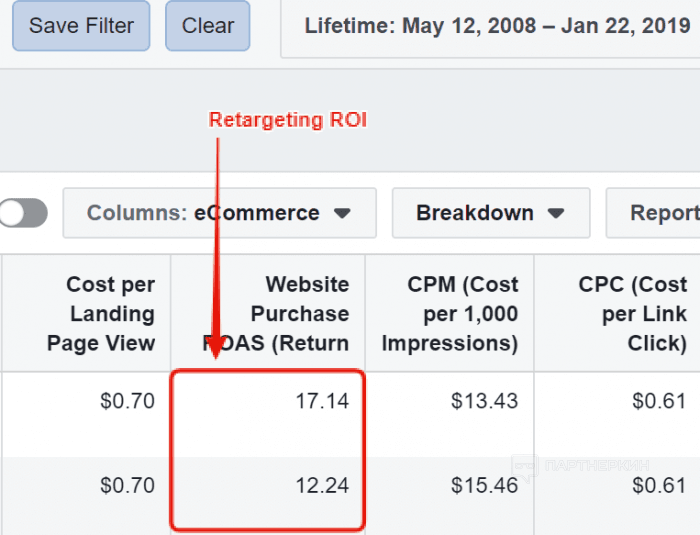Click the Save Filter button
Viewport: 700px width, 535px height.
pyautogui.click(x=81, y=25)
